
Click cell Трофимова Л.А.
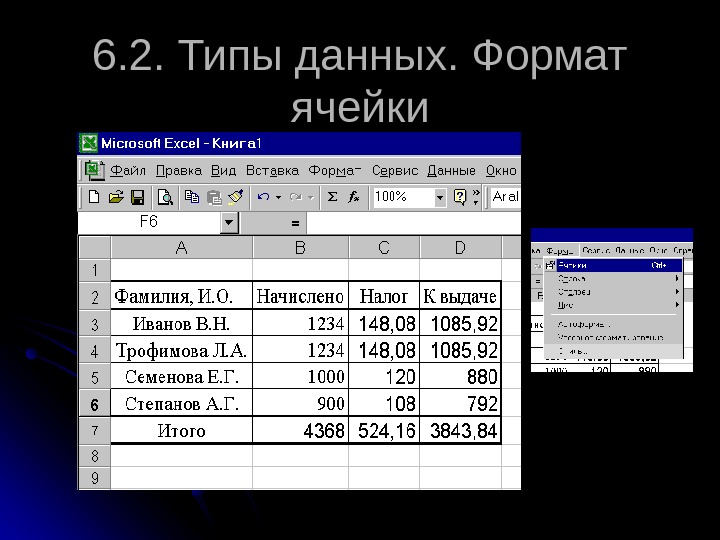(x=181, y=350)
